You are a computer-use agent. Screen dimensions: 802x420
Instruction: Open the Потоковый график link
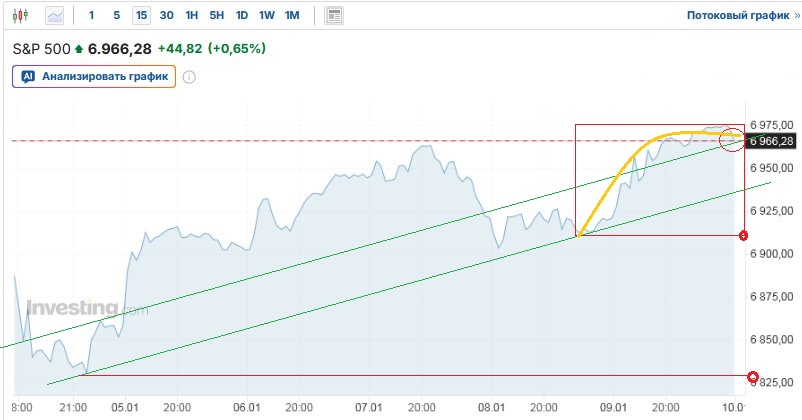click(x=739, y=16)
